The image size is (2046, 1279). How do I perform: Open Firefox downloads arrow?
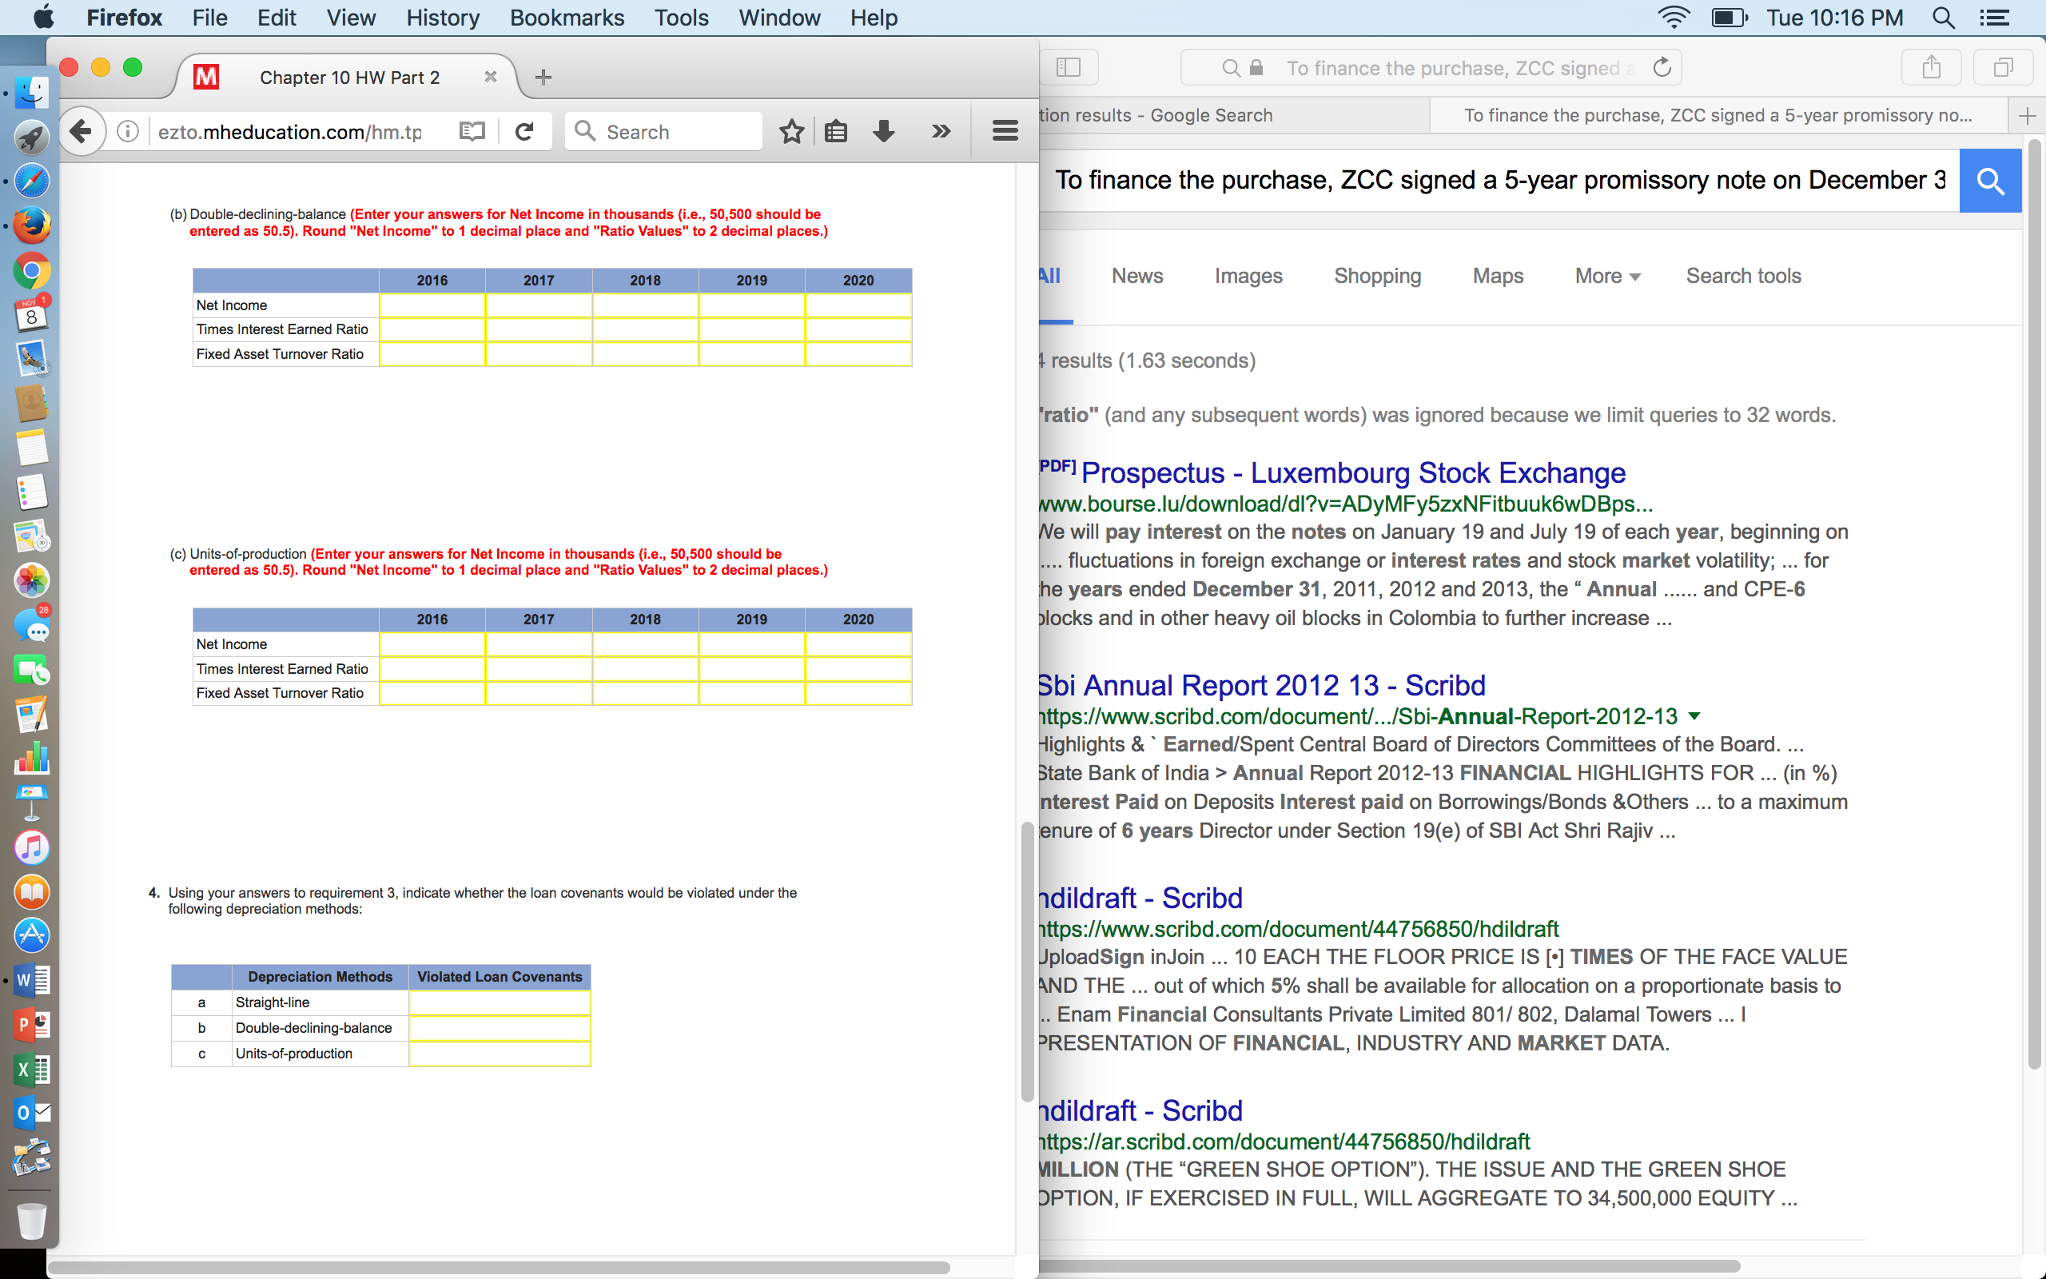(884, 131)
